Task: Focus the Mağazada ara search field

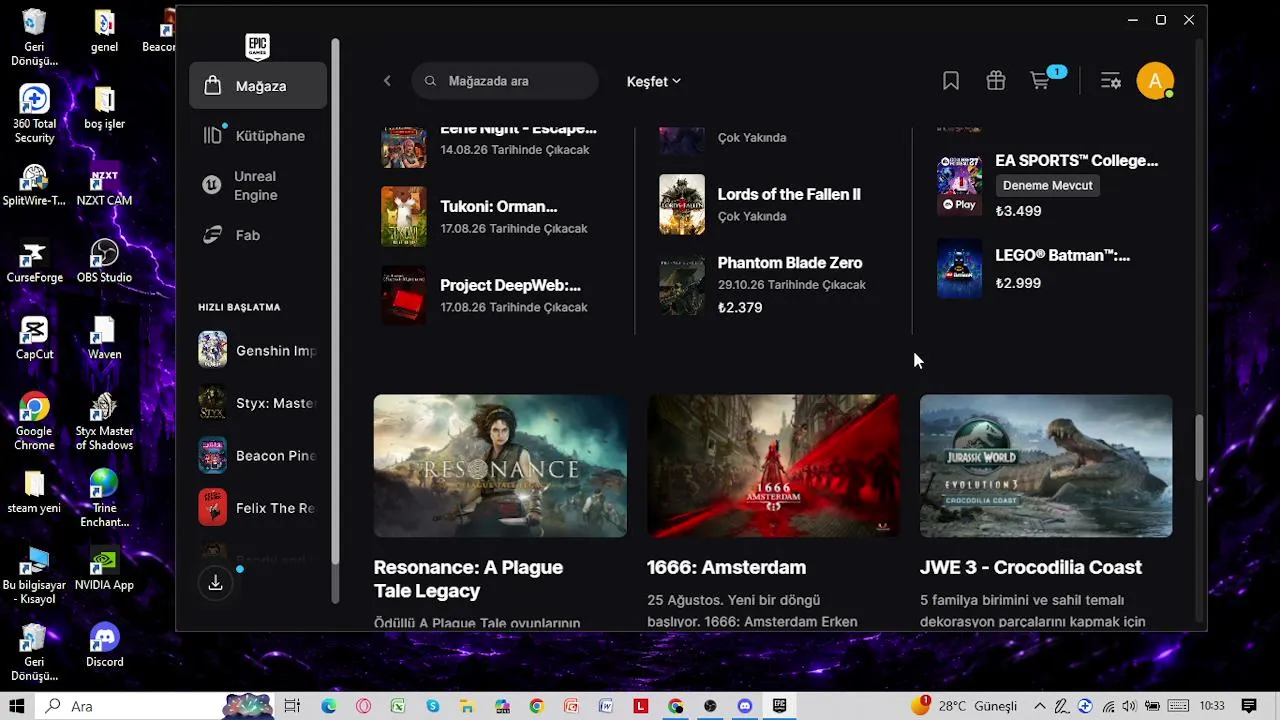Action: click(x=505, y=81)
